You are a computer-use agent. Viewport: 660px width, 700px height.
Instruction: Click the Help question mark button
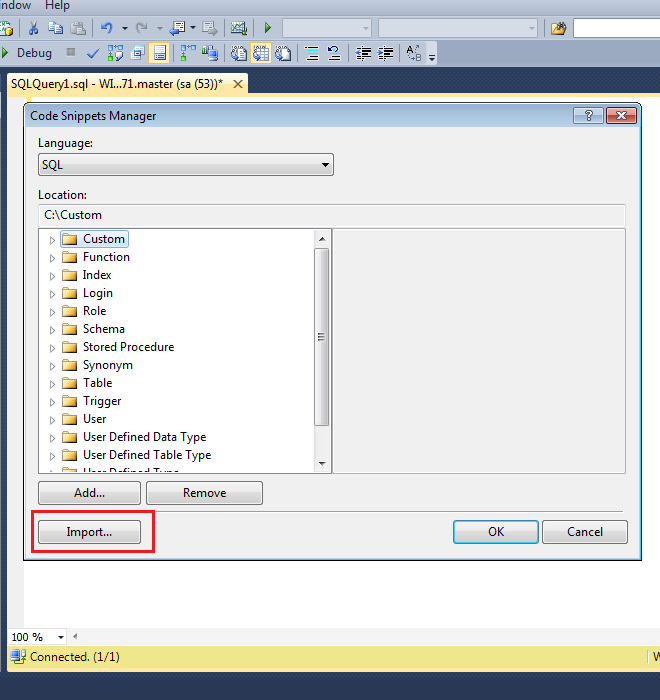588,116
